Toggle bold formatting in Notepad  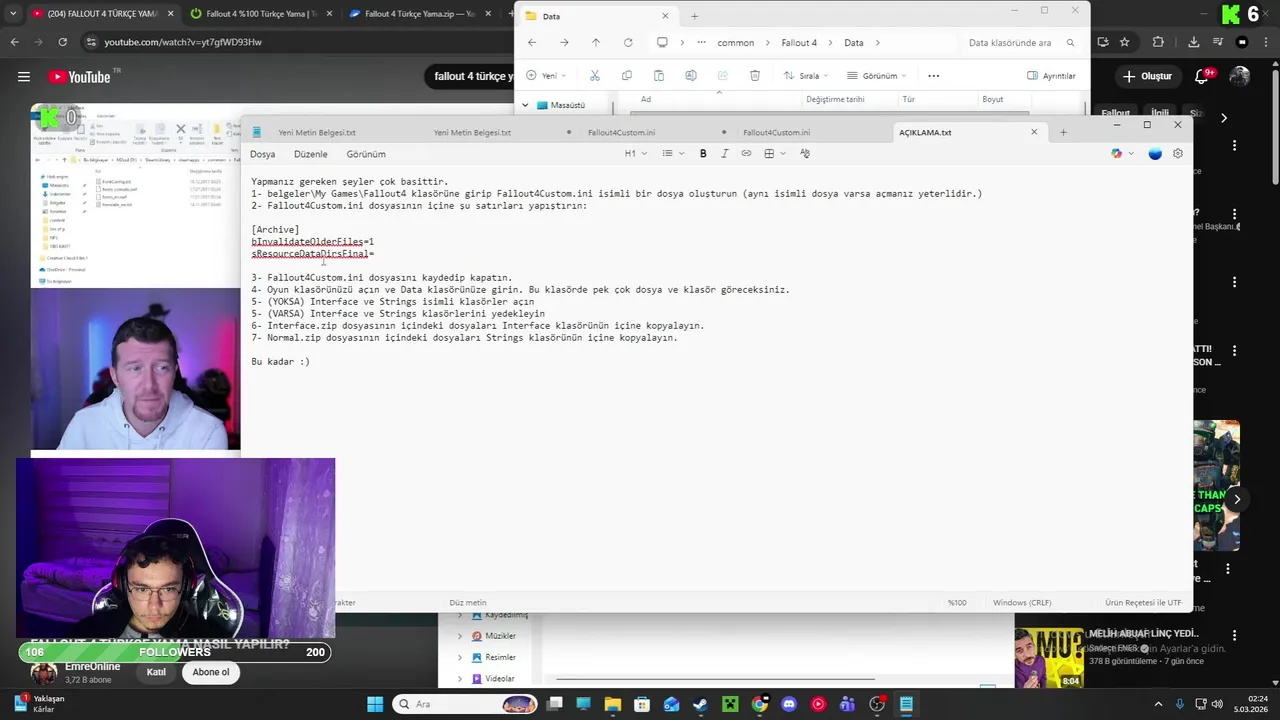pyautogui.click(x=703, y=154)
